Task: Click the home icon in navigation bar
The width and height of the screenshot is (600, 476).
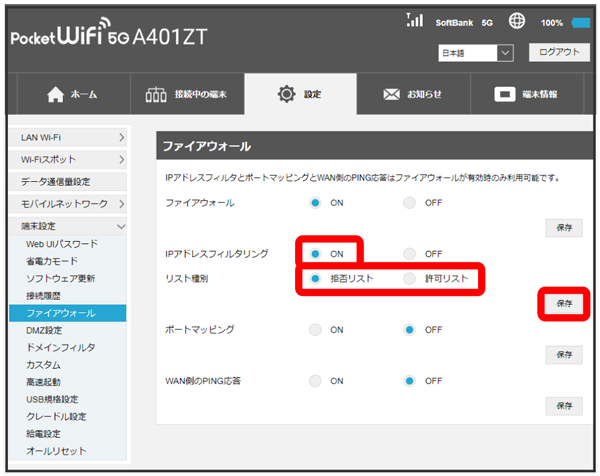Action: tap(54, 95)
